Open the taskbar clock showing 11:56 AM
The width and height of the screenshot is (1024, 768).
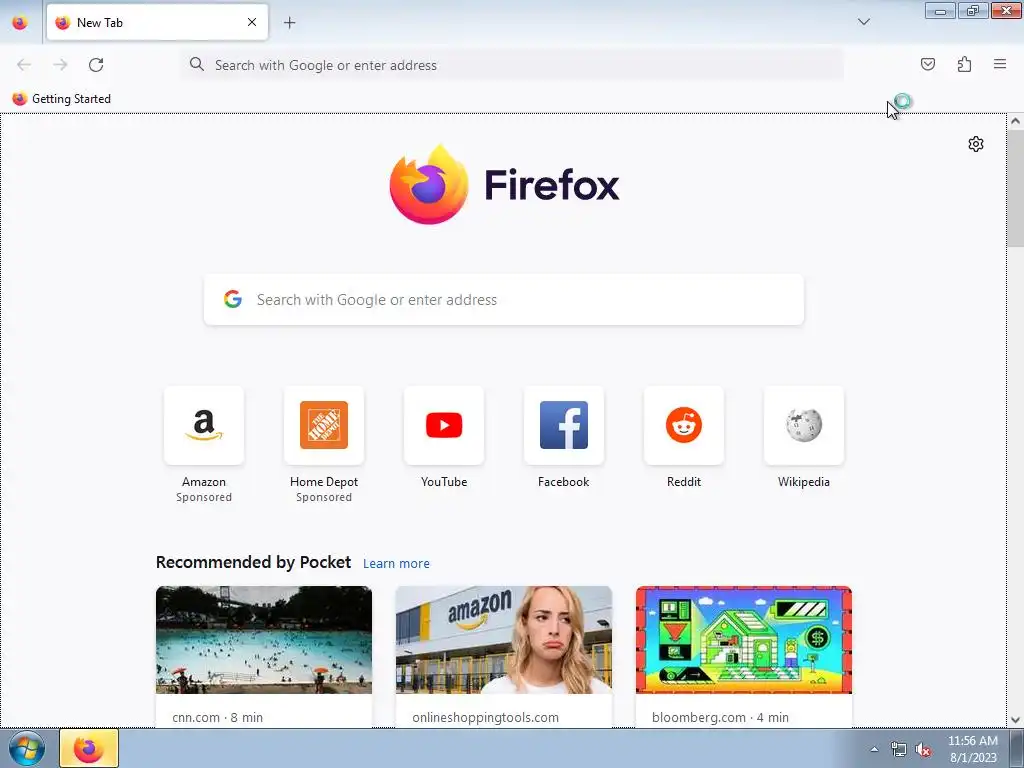point(972,749)
